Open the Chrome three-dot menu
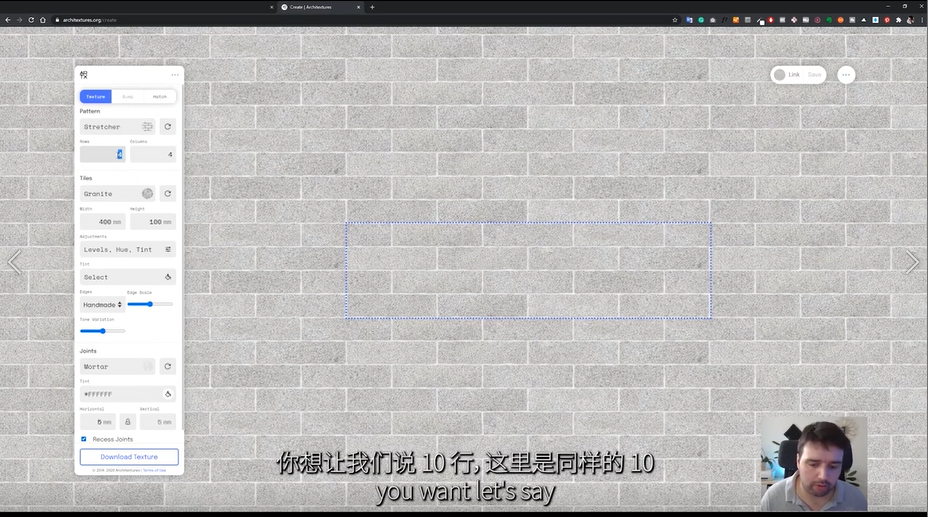The image size is (928, 517). (921, 20)
